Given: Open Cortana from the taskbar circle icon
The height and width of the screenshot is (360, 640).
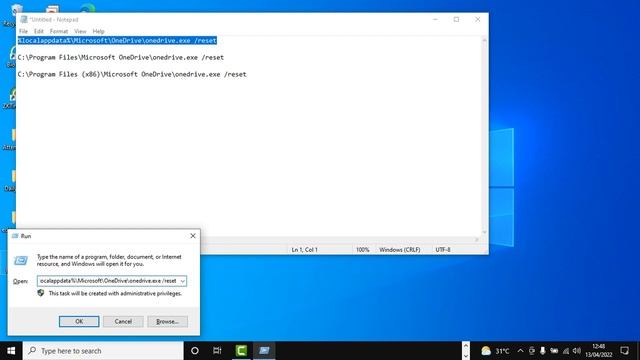Looking at the screenshot, I should (195, 351).
